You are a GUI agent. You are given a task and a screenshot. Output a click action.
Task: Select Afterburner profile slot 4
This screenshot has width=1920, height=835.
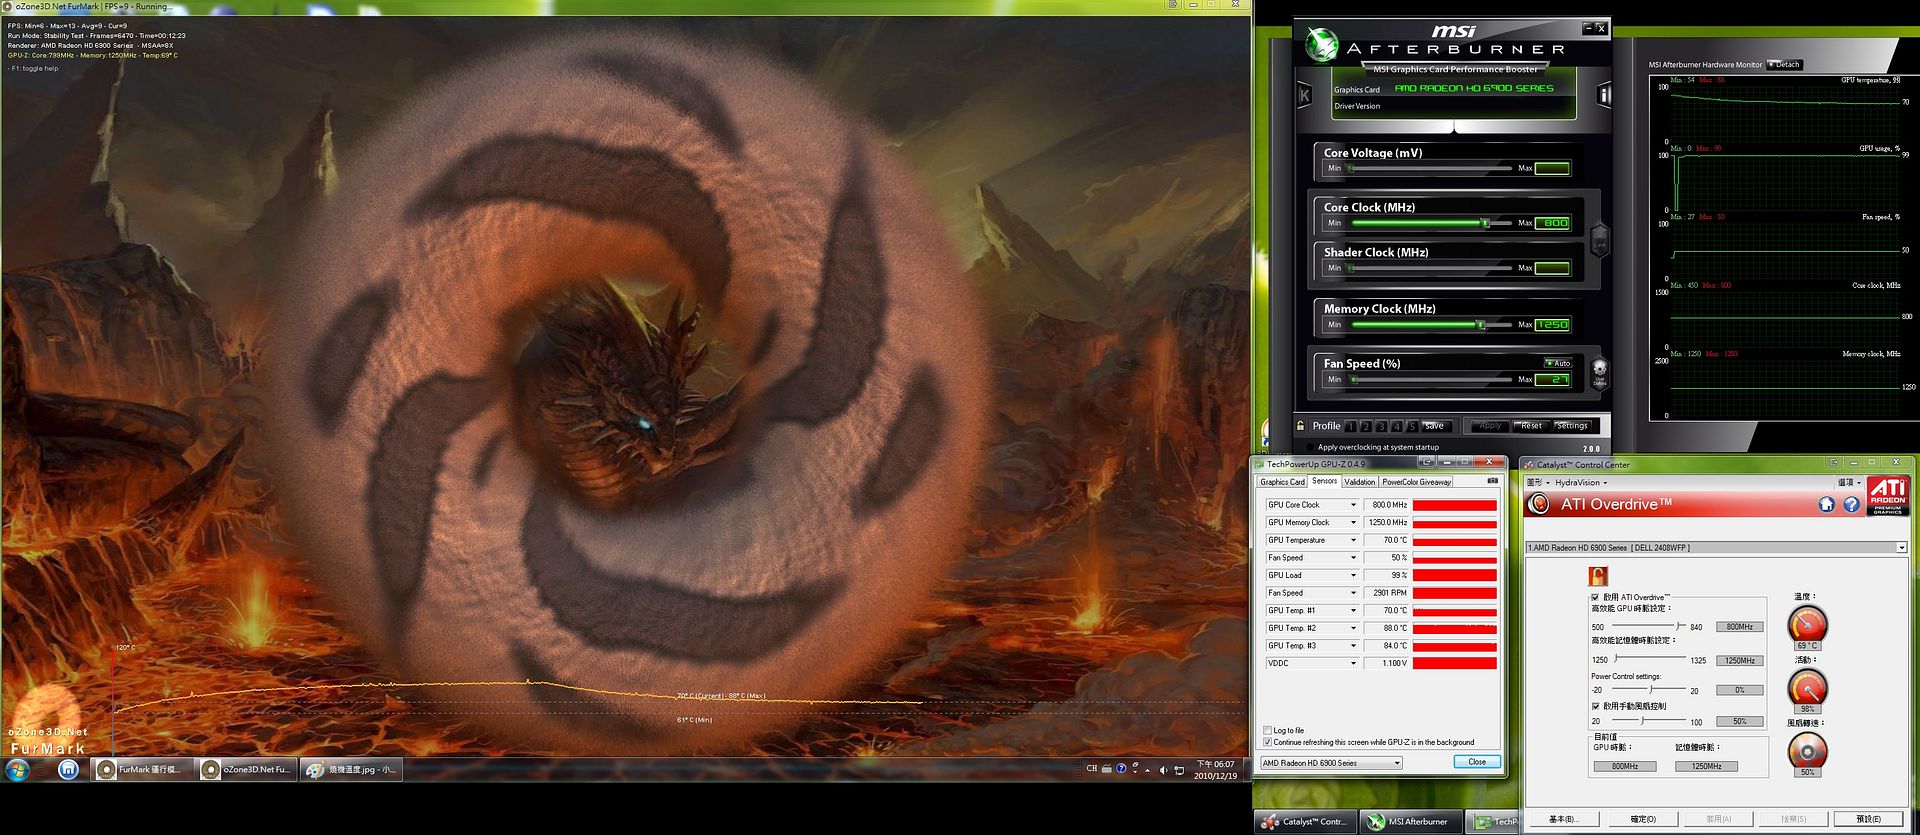point(1397,426)
